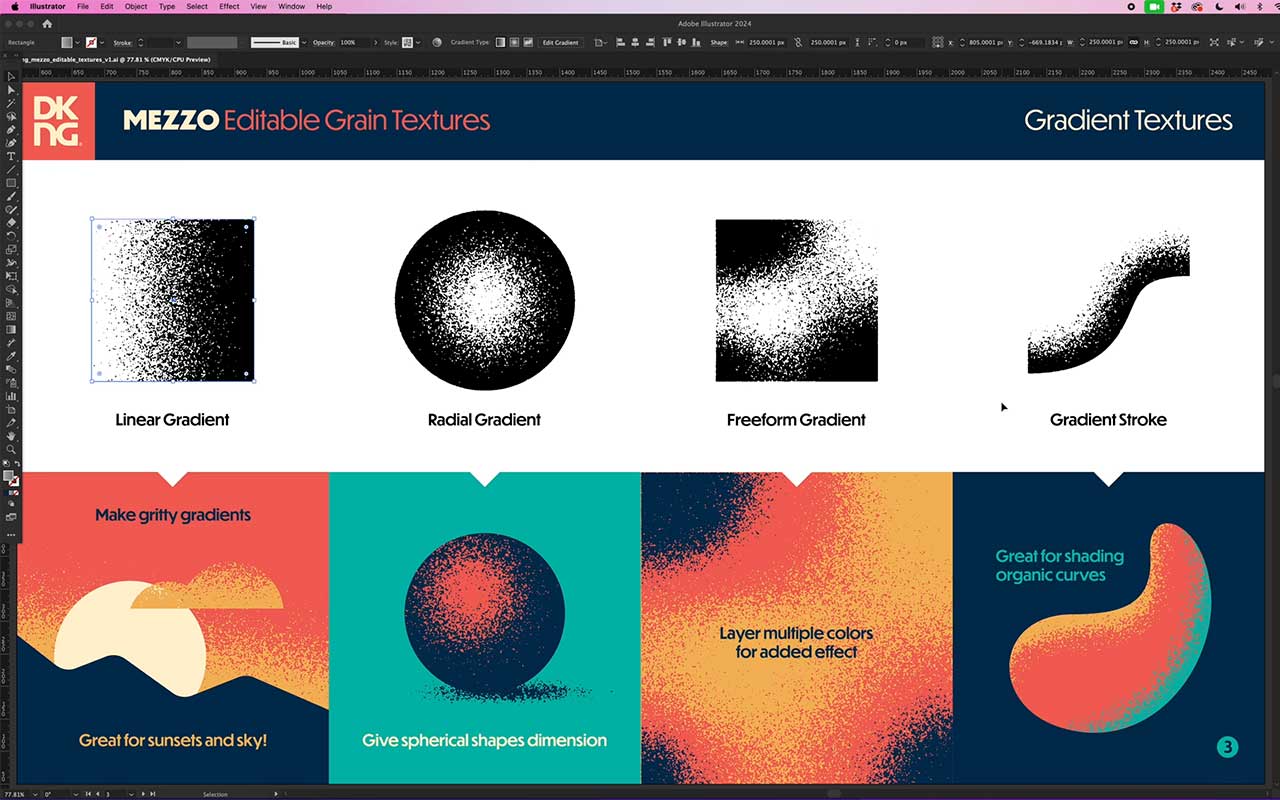
Task: Select the Direct Selection tool
Action: (12, 90)
